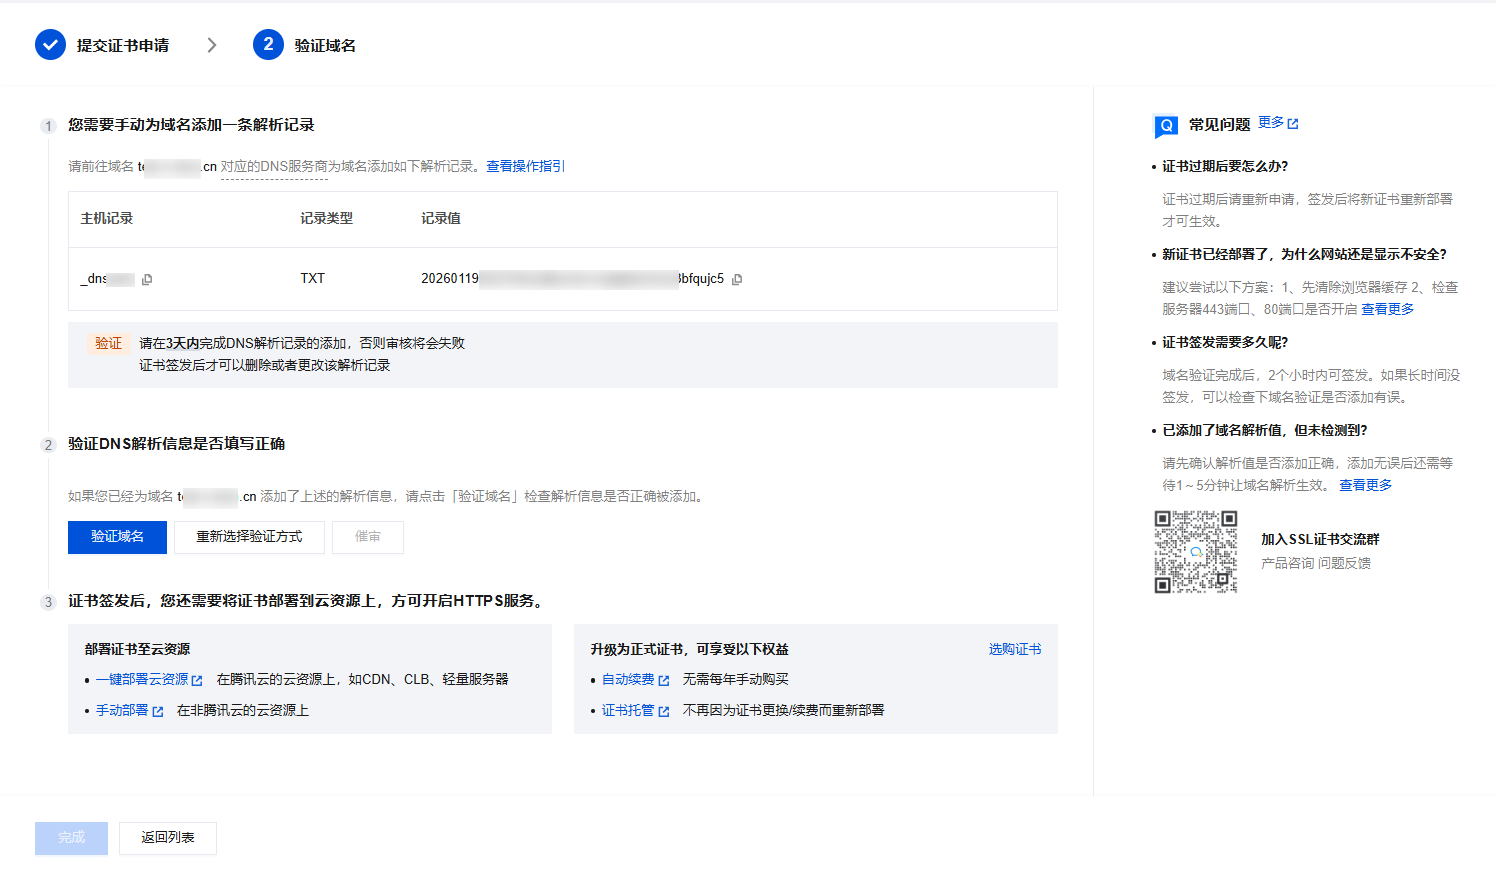Choose 重新选择验证方式 to change verification method

point(249,537)
